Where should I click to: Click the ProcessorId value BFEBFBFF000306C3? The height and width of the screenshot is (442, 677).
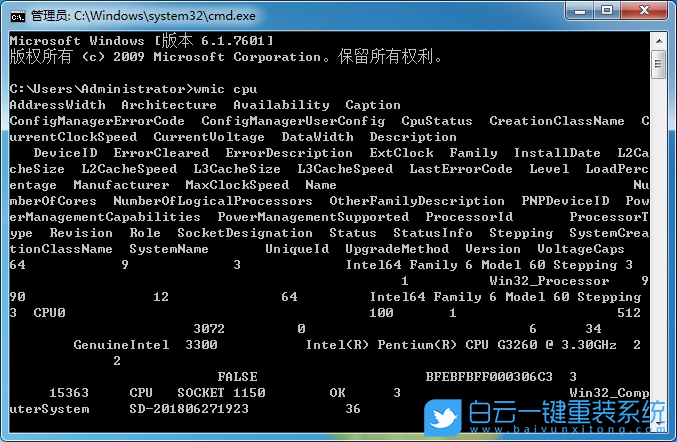(x=489, y=377)
